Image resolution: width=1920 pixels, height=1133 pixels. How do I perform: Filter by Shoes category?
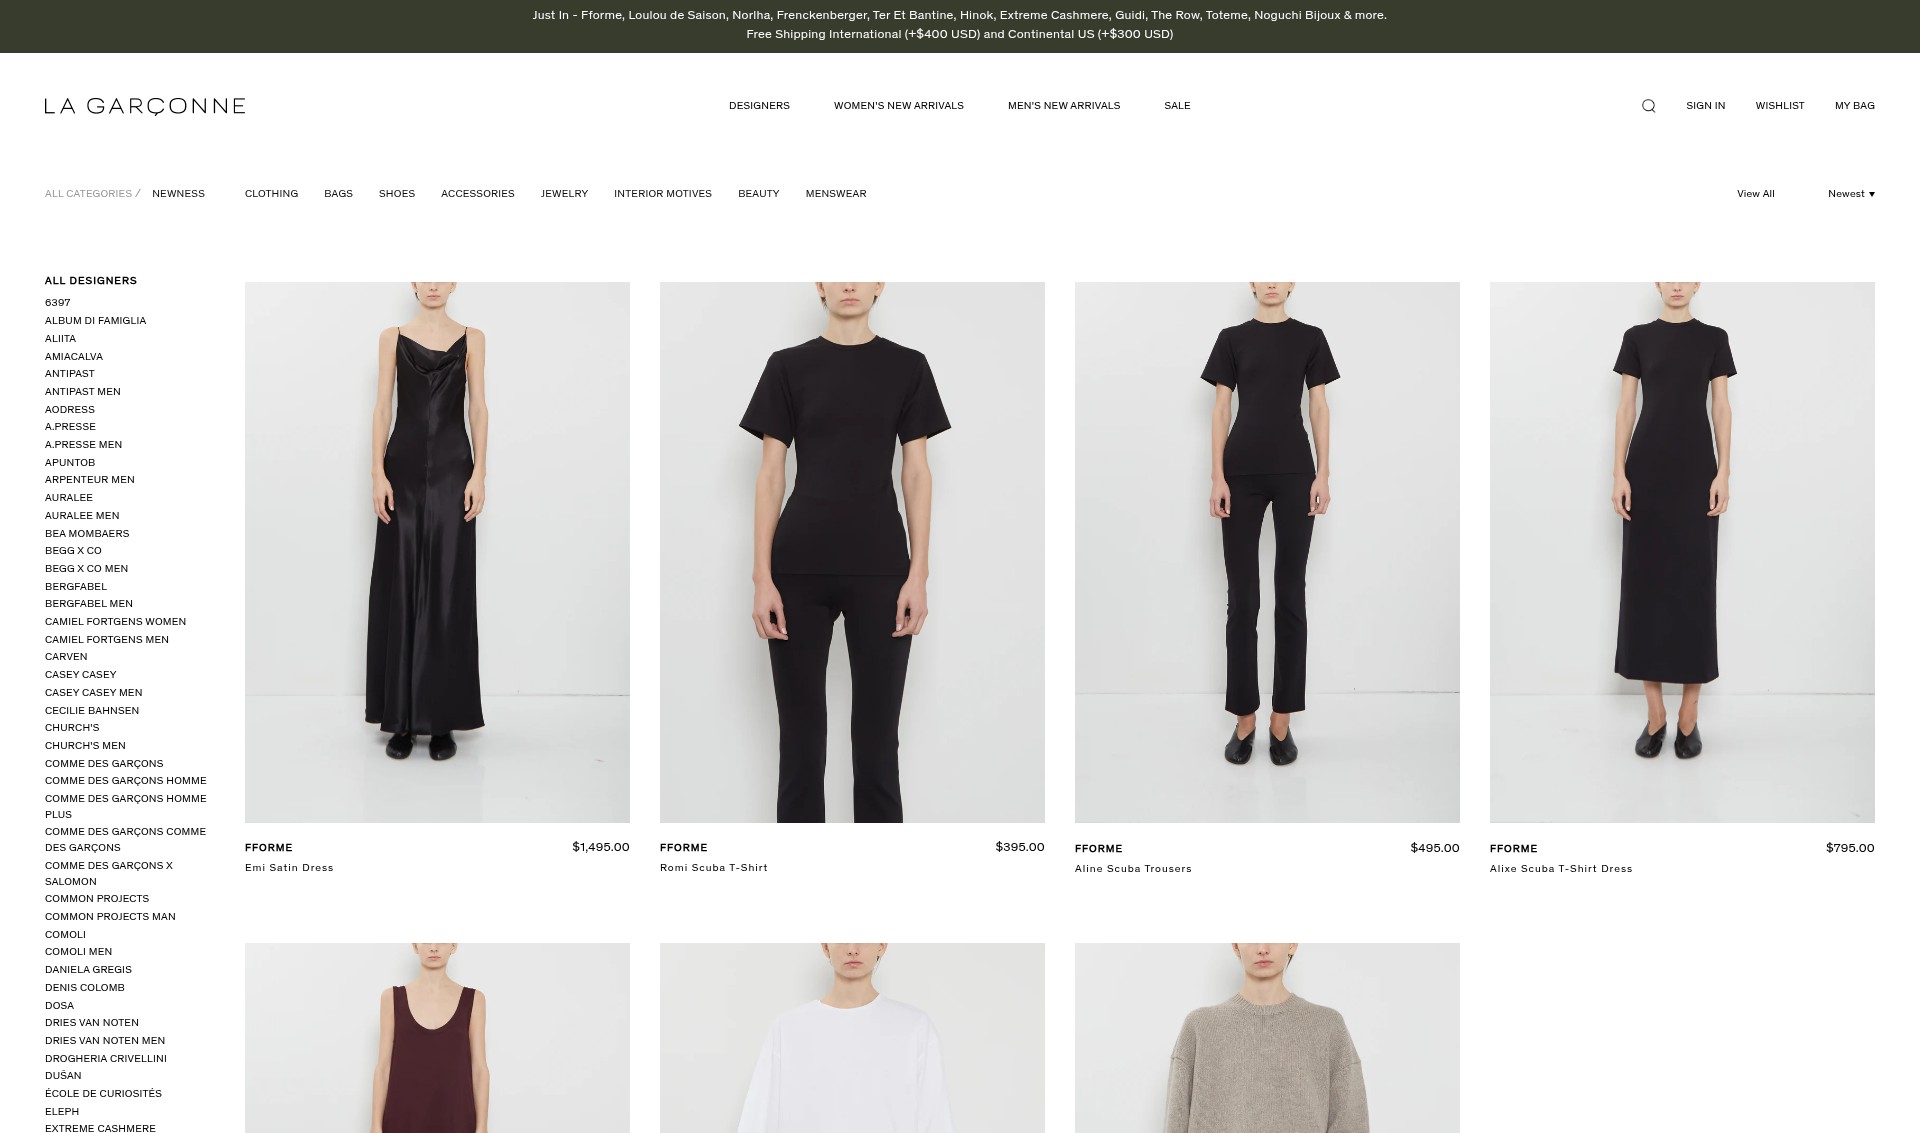[396, 194]
